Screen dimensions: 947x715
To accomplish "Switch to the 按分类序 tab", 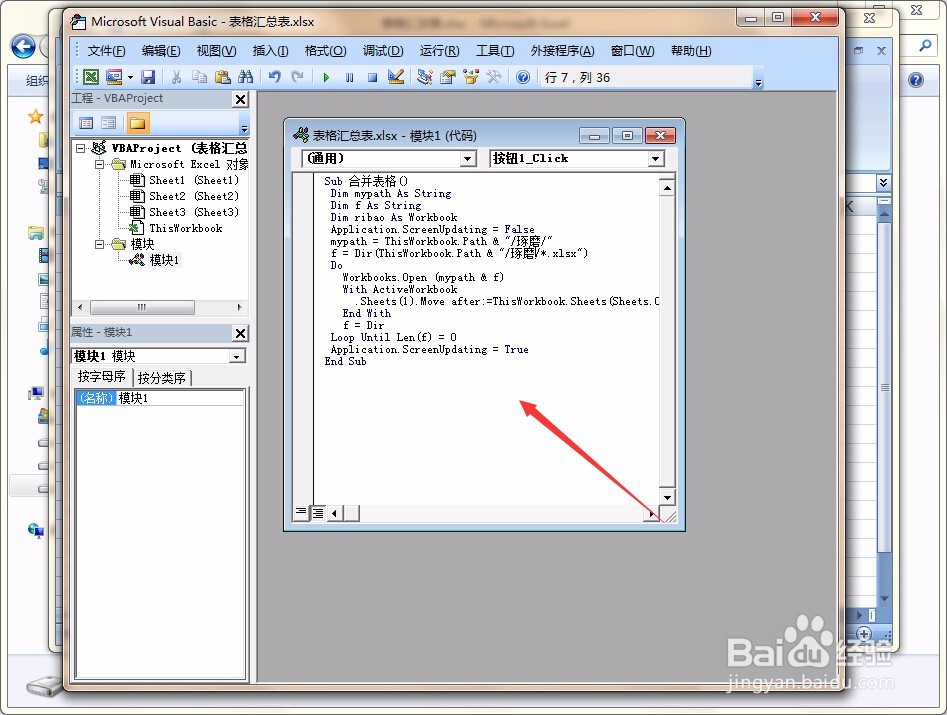I will click(161, 378).
